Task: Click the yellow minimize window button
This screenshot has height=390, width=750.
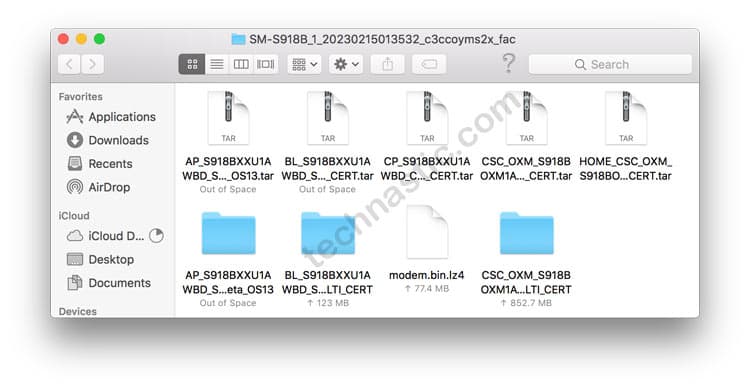Action: coord(81,39)
